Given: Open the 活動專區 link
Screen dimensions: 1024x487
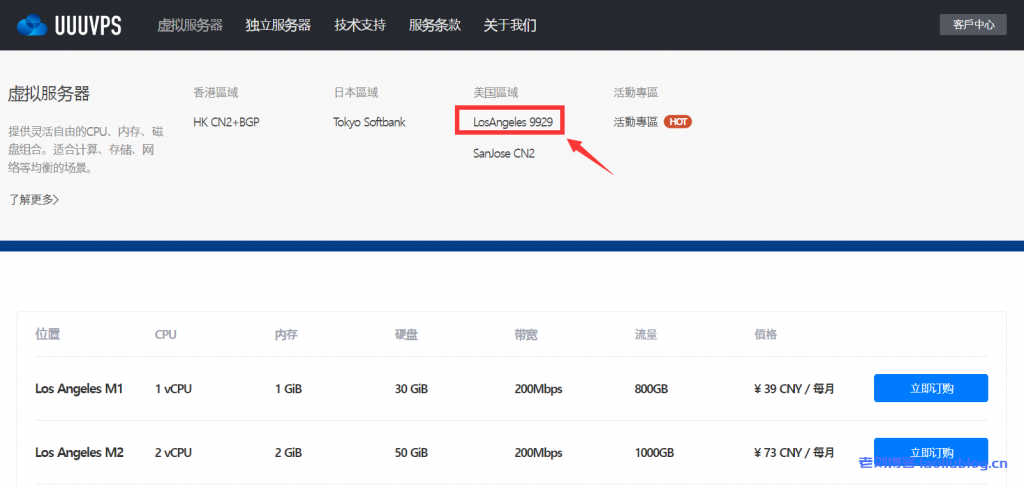Looking at the screenshot, I should click(635, 121).
